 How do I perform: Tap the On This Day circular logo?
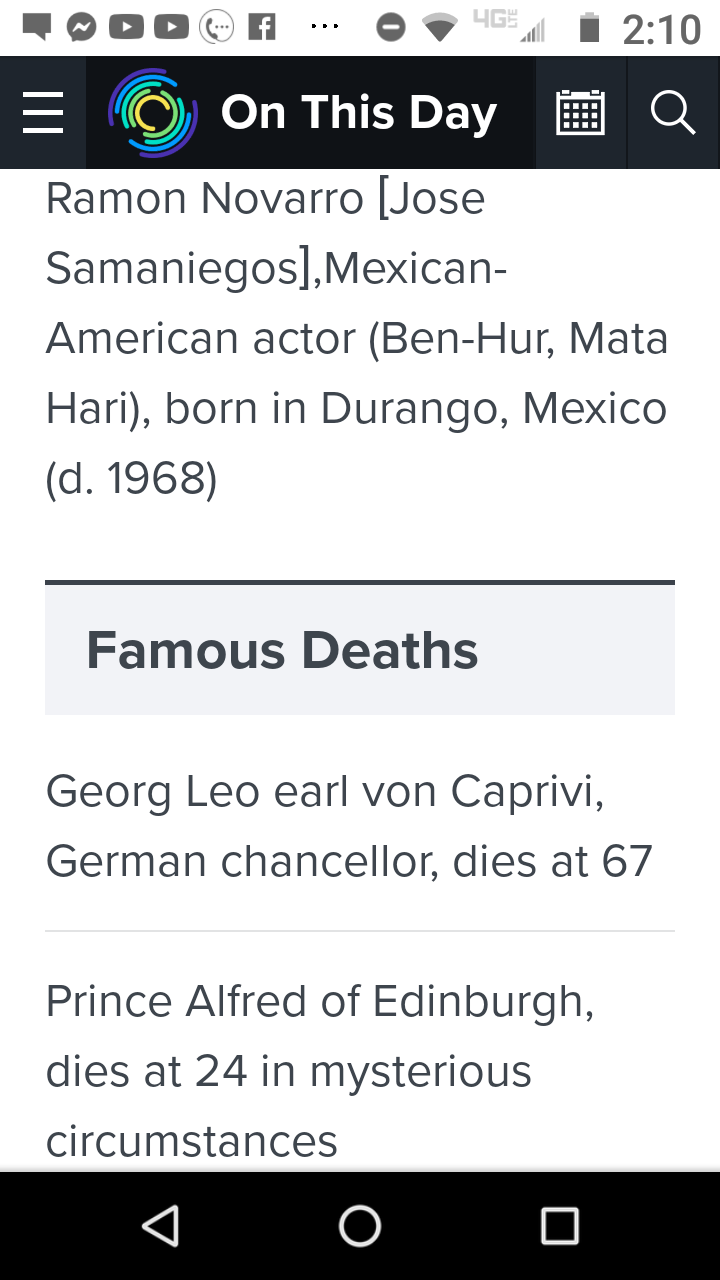click(x=153, y=113)
